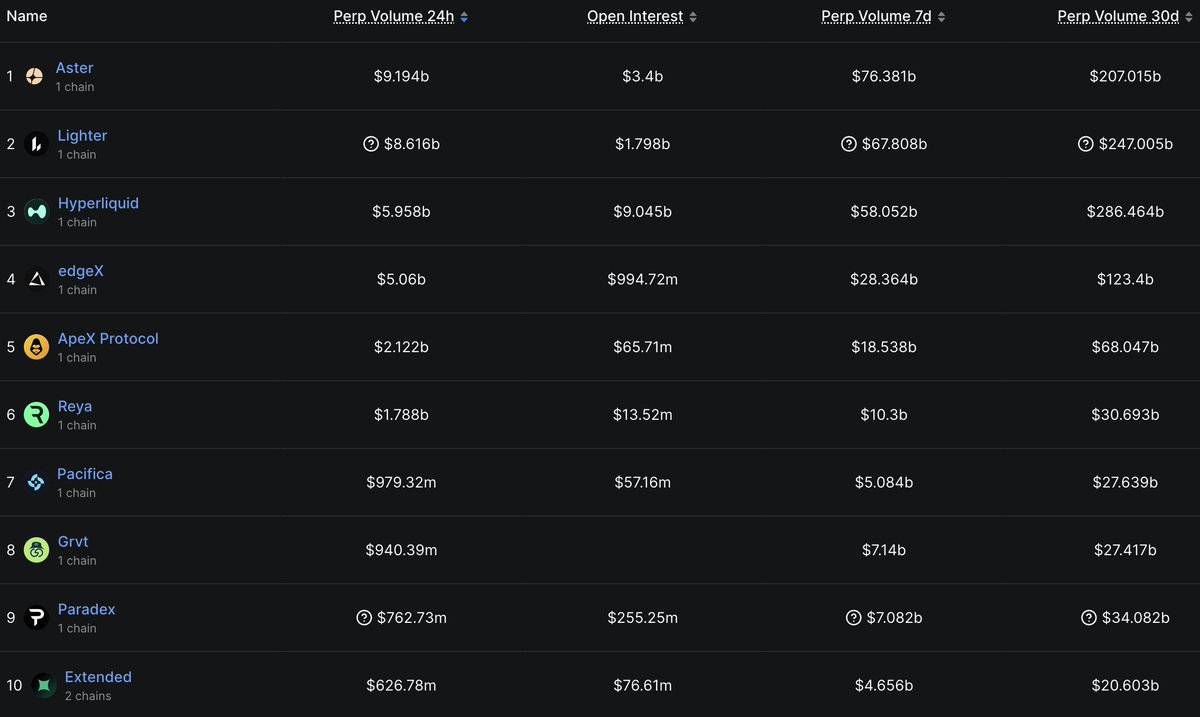Click the Grvt protocol logo
Viewport: 1200px width, 717px height.
(35, 549)
